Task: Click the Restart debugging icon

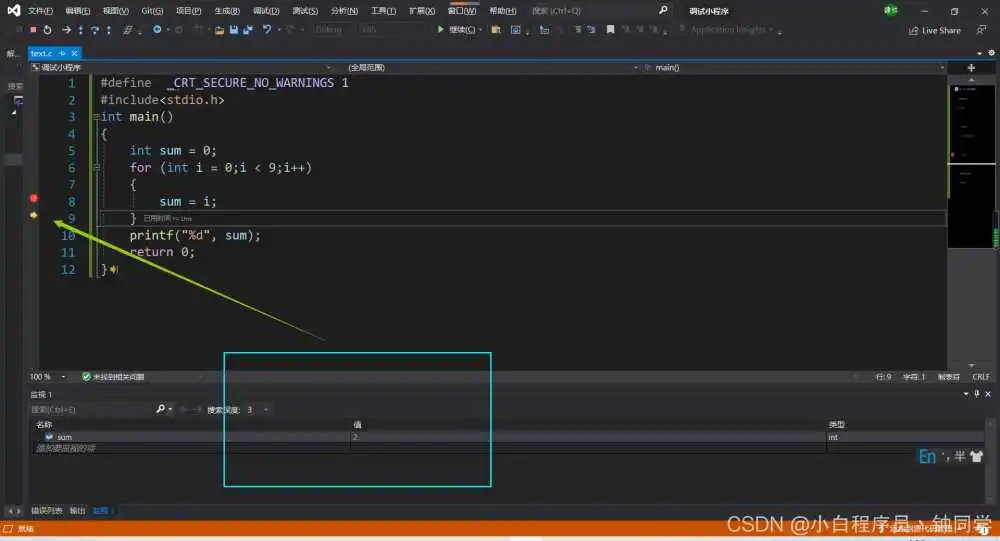Action: pos(47,30)
